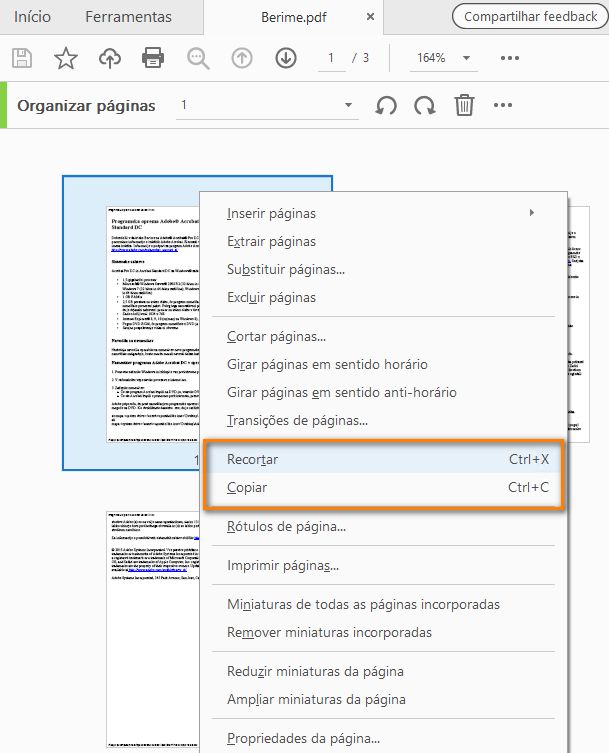Image resolution: width=609 pixels, height=753 pixels.
Task: Open Transições de páginas... entry
Action: tap(383, 420)
